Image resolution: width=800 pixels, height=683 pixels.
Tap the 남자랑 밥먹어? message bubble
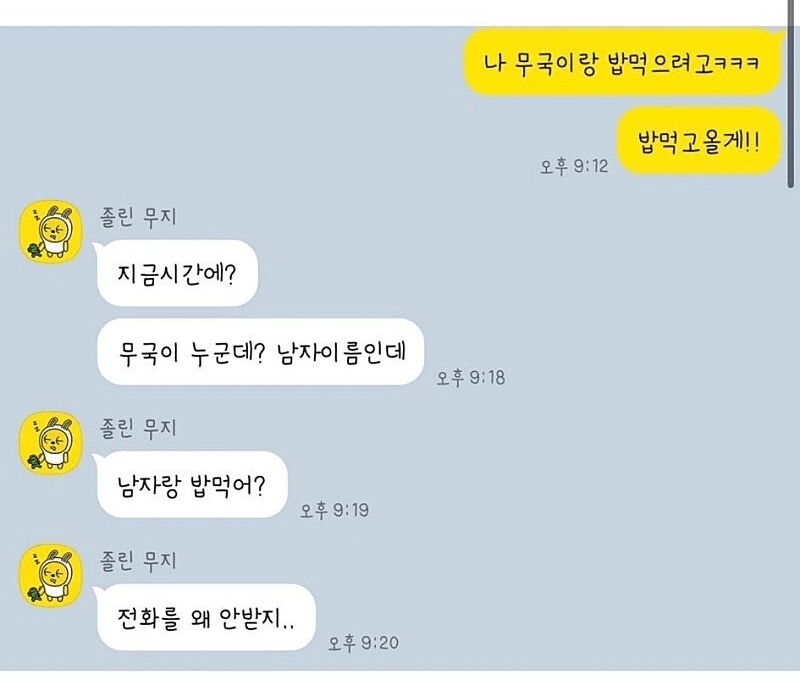point(190,485)
